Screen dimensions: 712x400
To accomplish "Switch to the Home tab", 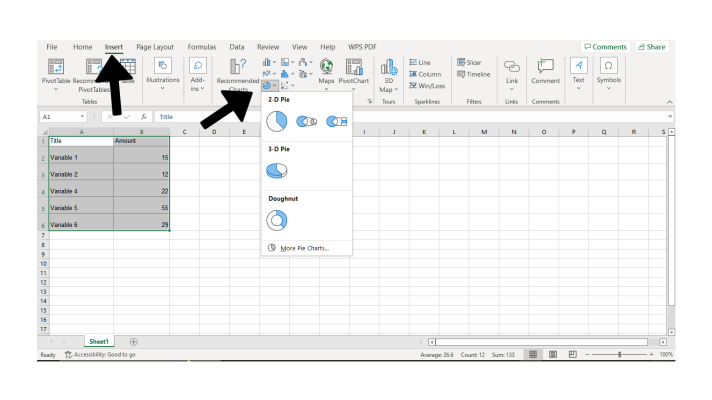I will tap(83, 47).
